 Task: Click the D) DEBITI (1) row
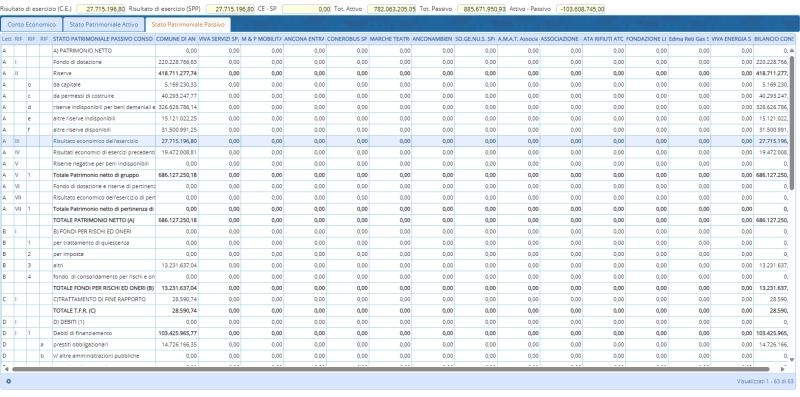tap(395, 321)
